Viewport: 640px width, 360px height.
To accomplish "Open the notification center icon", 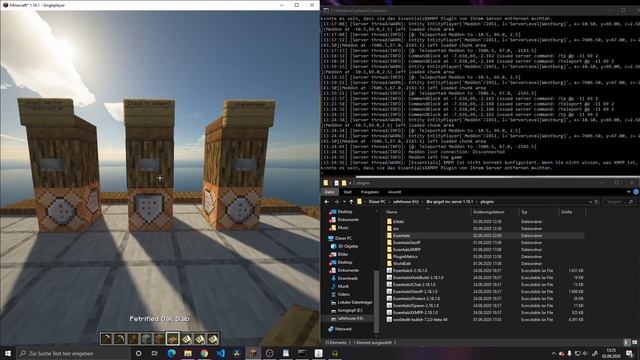I will pos(629,353).
